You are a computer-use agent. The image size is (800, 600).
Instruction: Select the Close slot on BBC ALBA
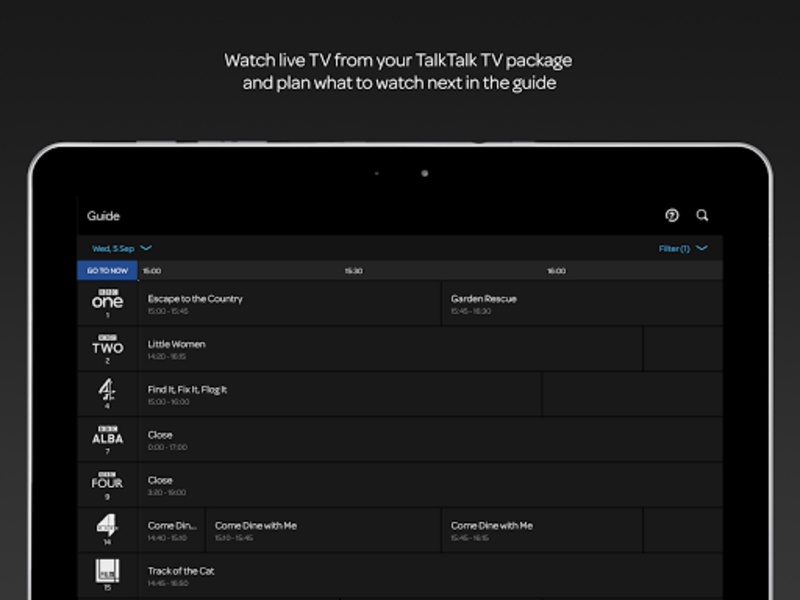(x=431, y=439)
